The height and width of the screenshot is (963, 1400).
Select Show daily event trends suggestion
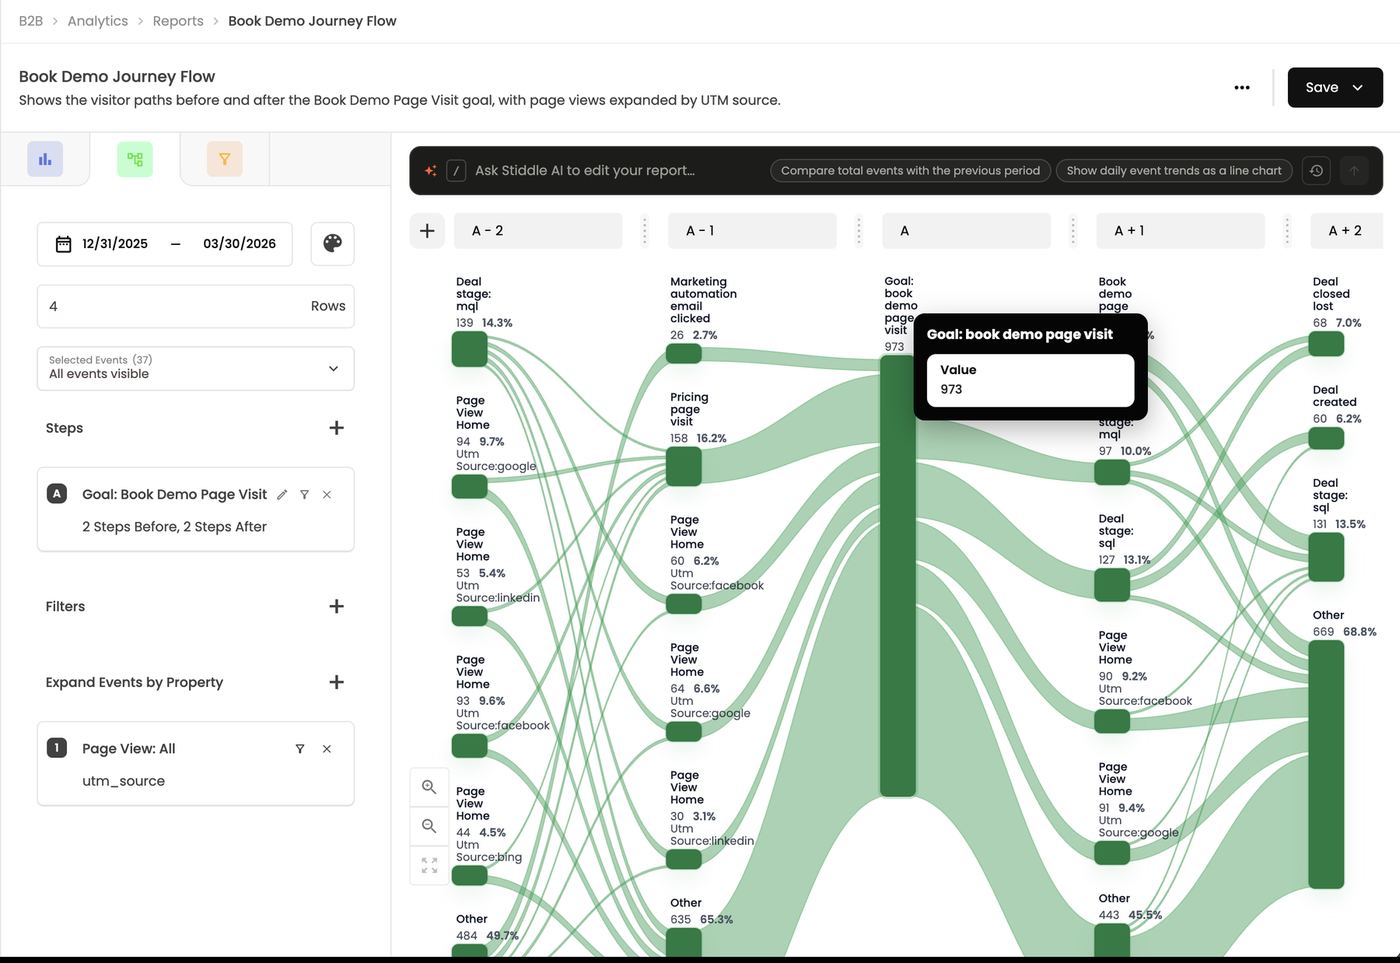[x=1174, y=171]
